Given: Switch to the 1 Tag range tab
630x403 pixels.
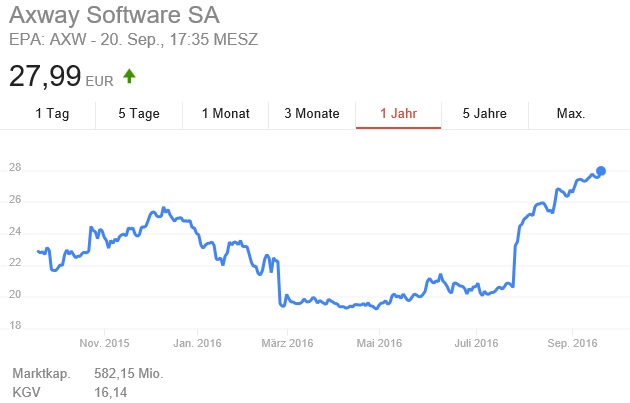Looking at the screenshot, I should coord(52,114).
